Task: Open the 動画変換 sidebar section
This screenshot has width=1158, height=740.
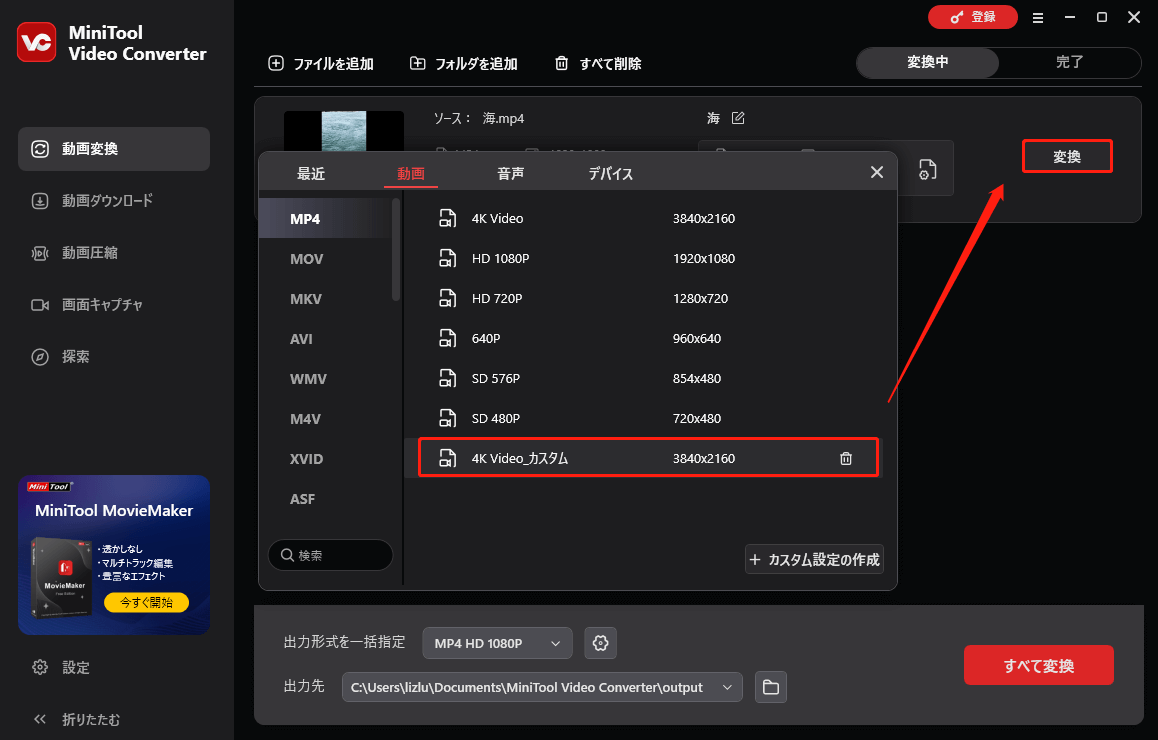Action: pyautogui.click(x=114, y=149)
